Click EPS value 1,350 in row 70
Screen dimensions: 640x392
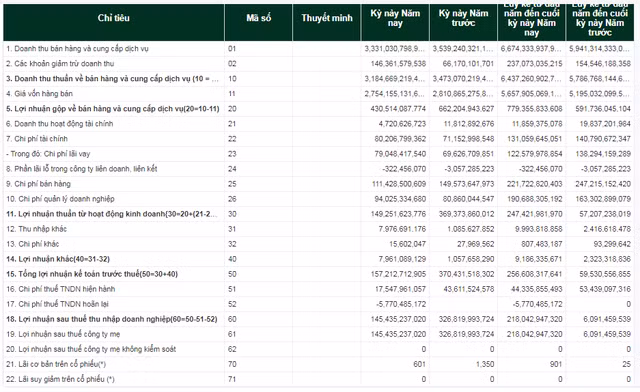[485, 364]
